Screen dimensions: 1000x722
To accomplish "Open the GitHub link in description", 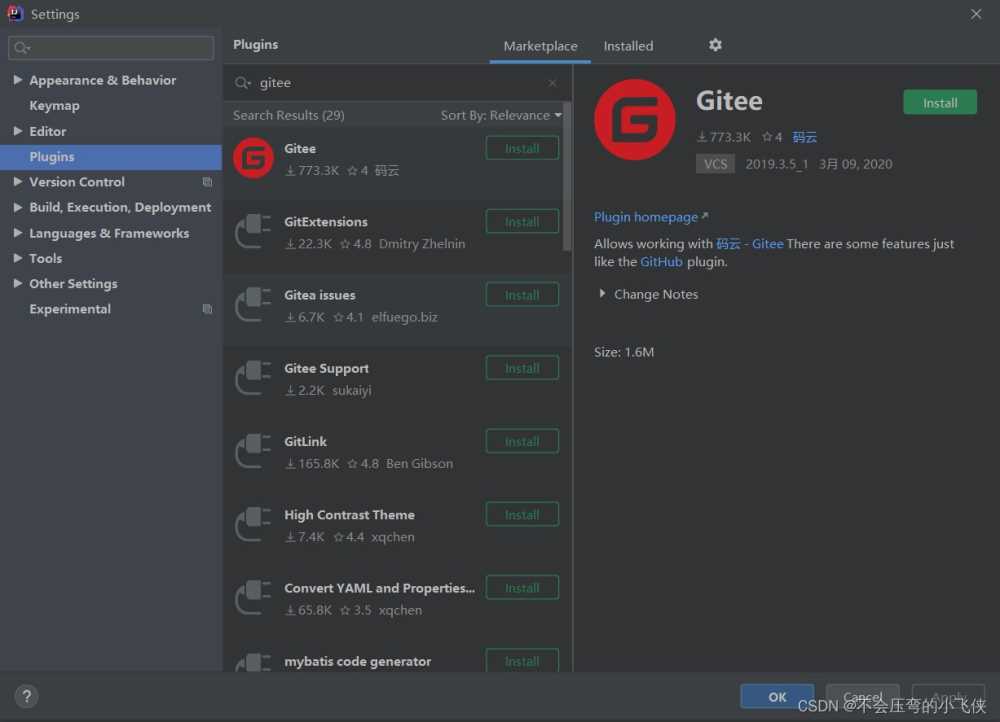I will [x=661, y=262].
